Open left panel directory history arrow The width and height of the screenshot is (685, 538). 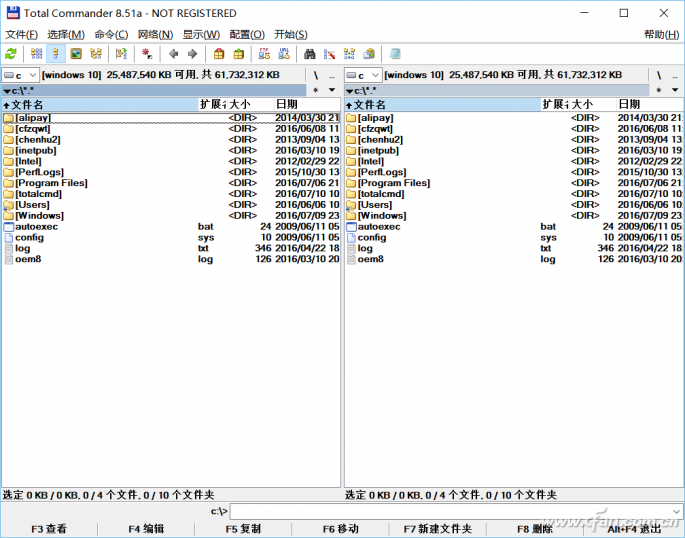pos(332,90)
